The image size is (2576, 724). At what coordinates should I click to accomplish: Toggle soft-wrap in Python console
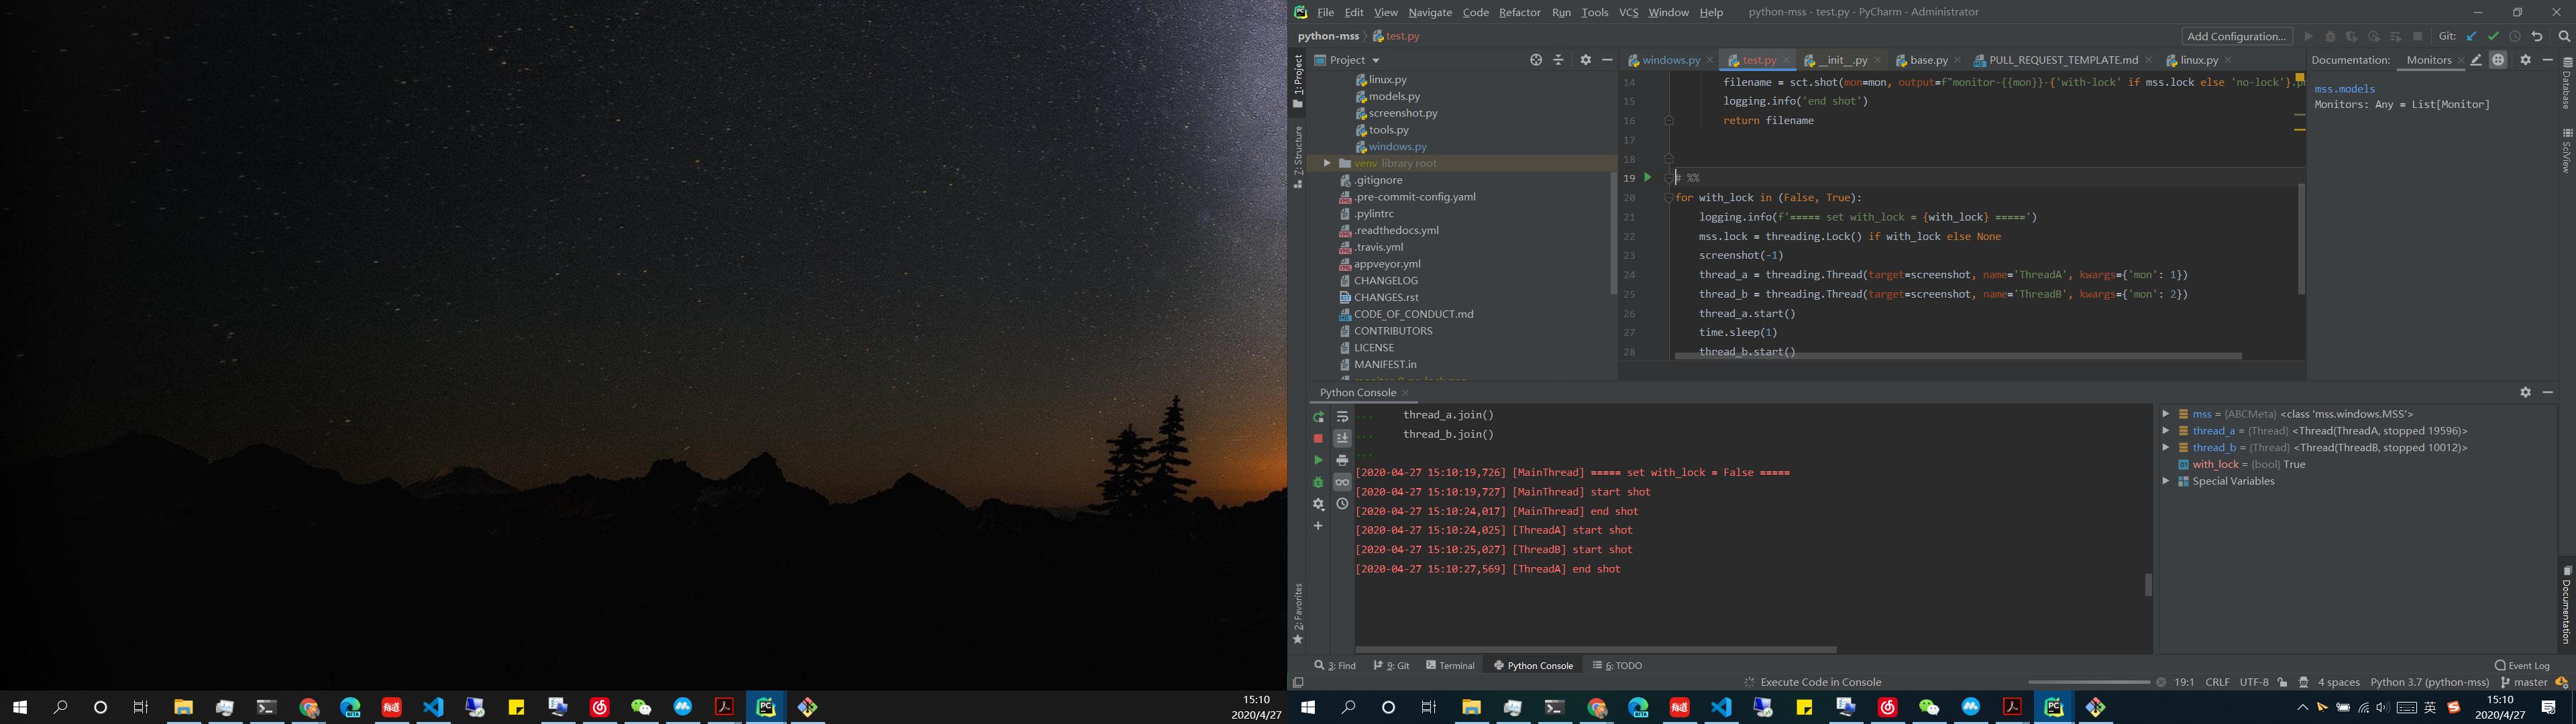(1342, 417)
